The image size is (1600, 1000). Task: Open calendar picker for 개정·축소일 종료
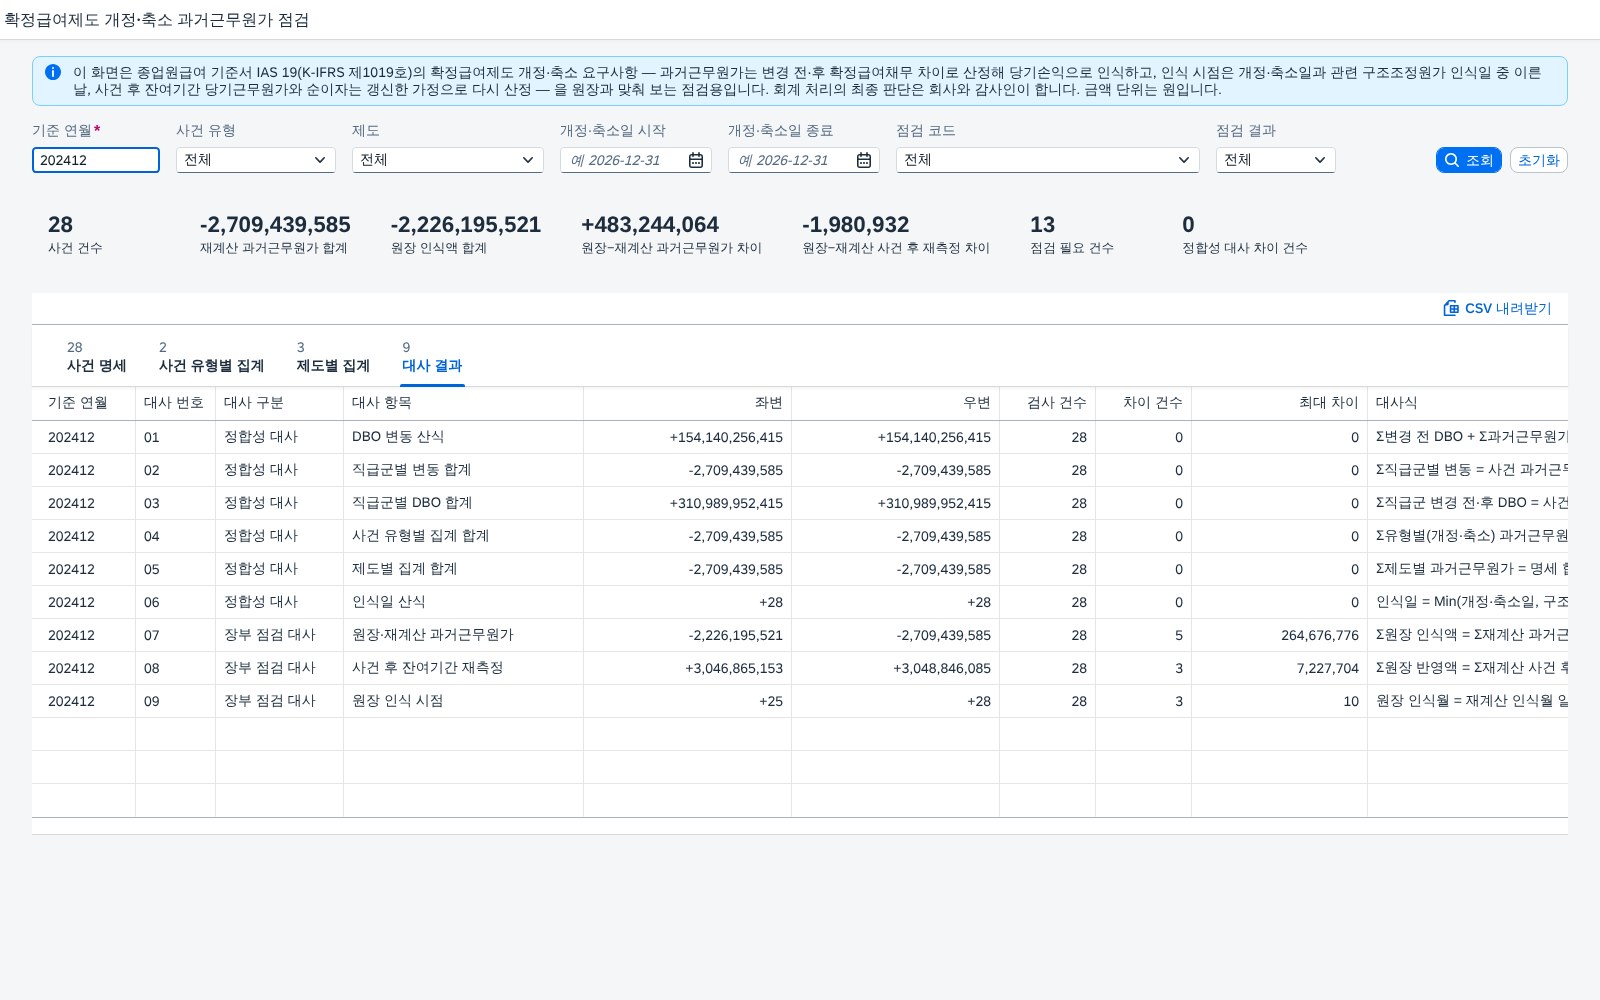click(x=864, y=160)
